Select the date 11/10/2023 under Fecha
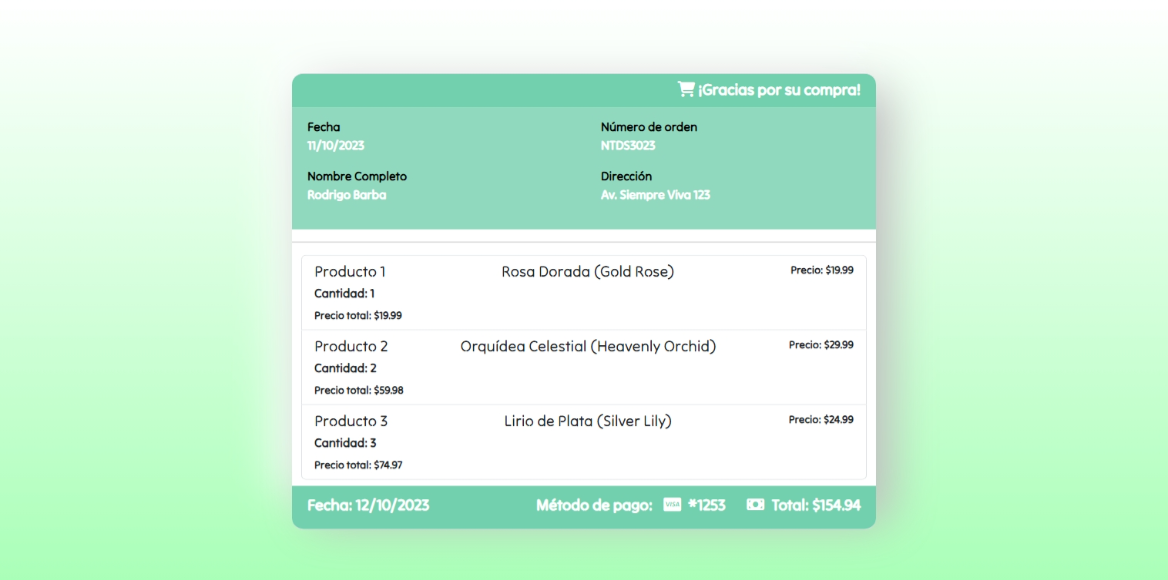 [x=336, y=145]
